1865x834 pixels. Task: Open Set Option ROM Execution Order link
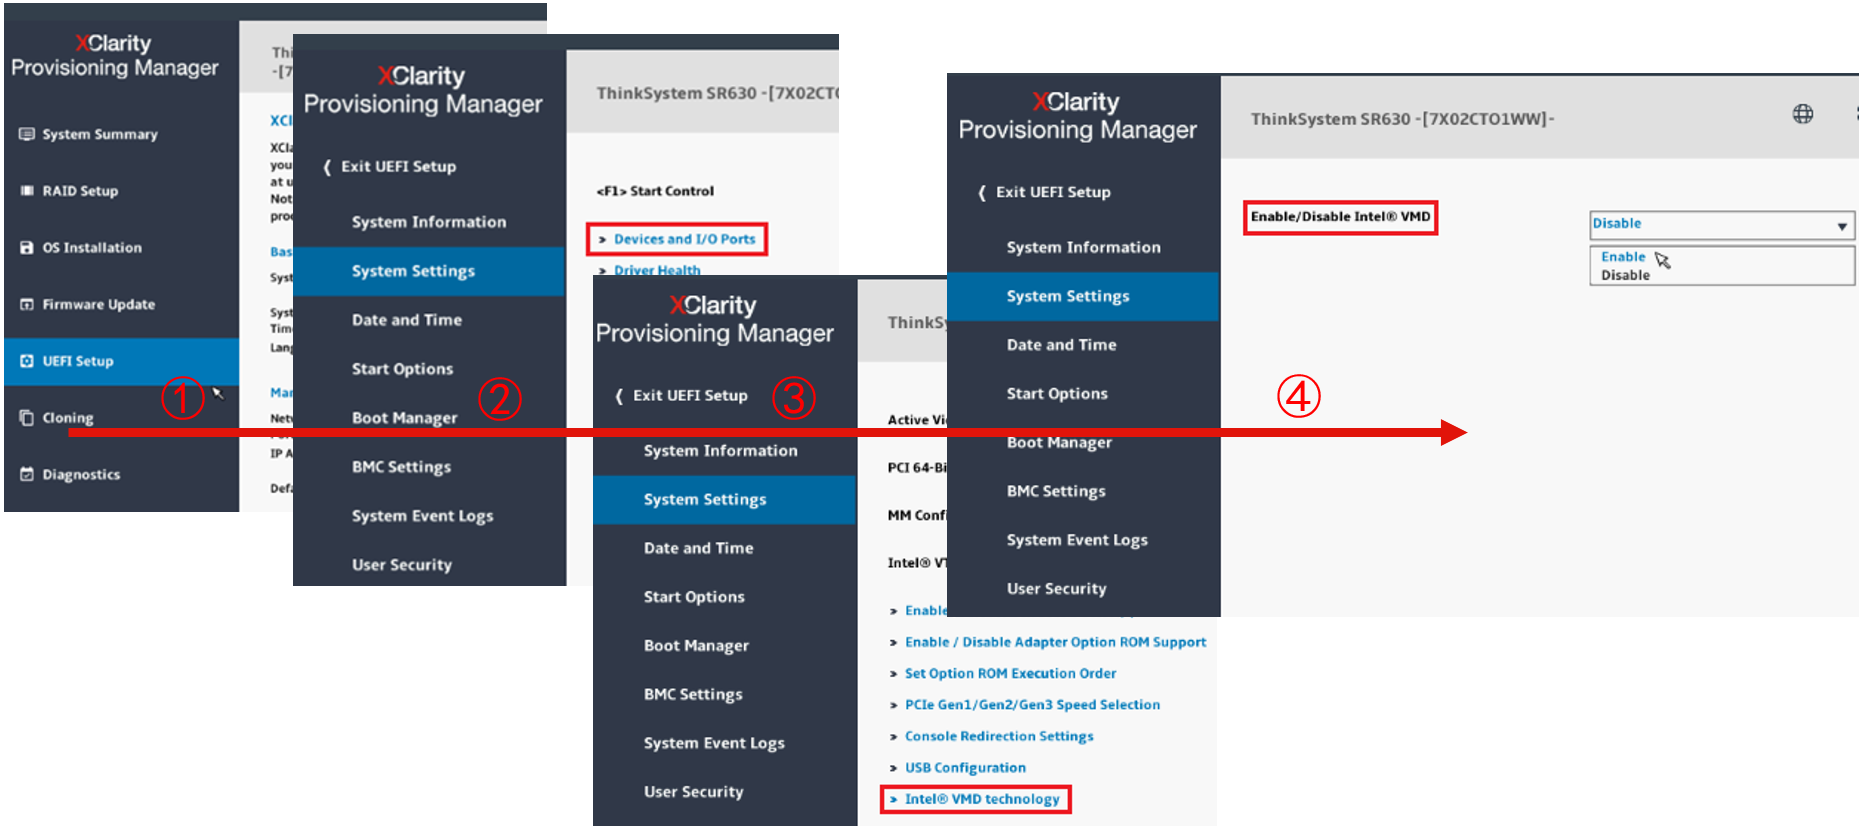1010,674
